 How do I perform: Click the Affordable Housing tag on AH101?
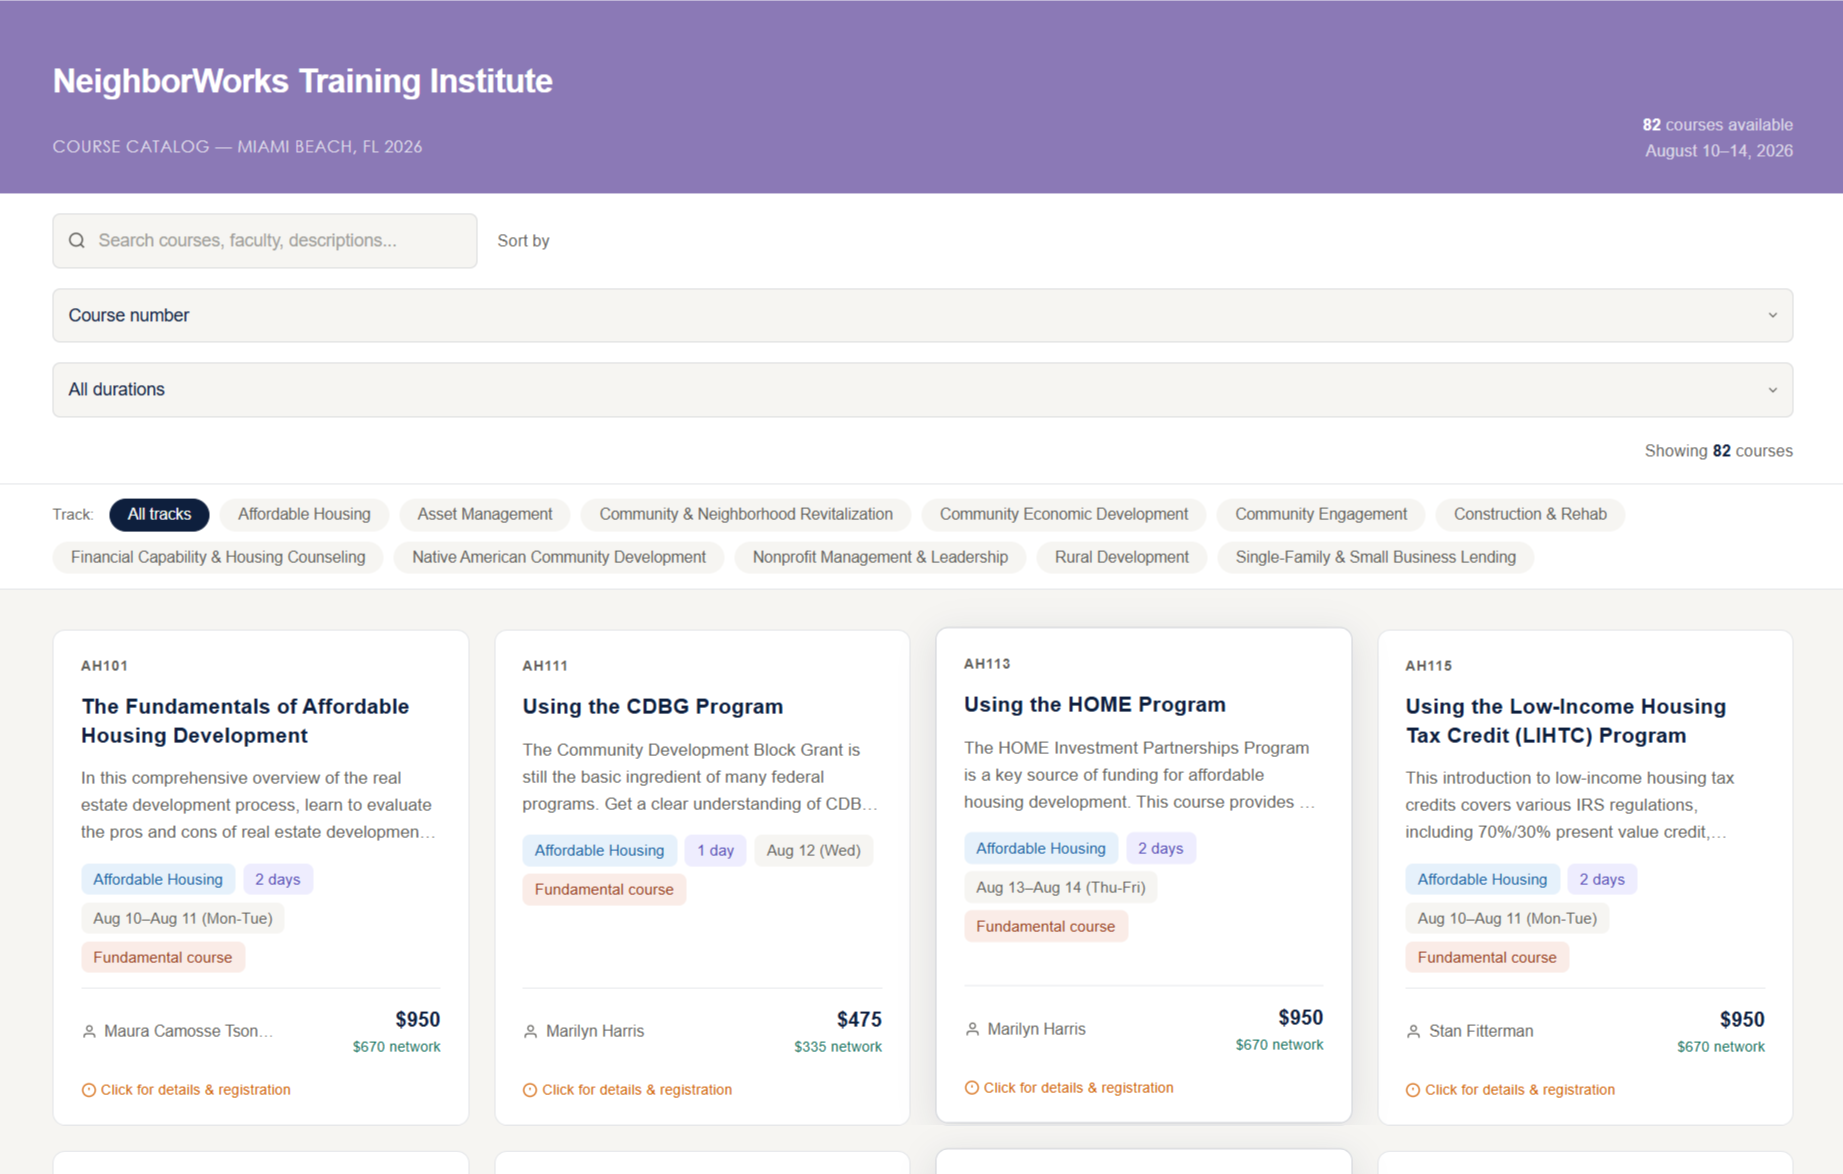158,879
